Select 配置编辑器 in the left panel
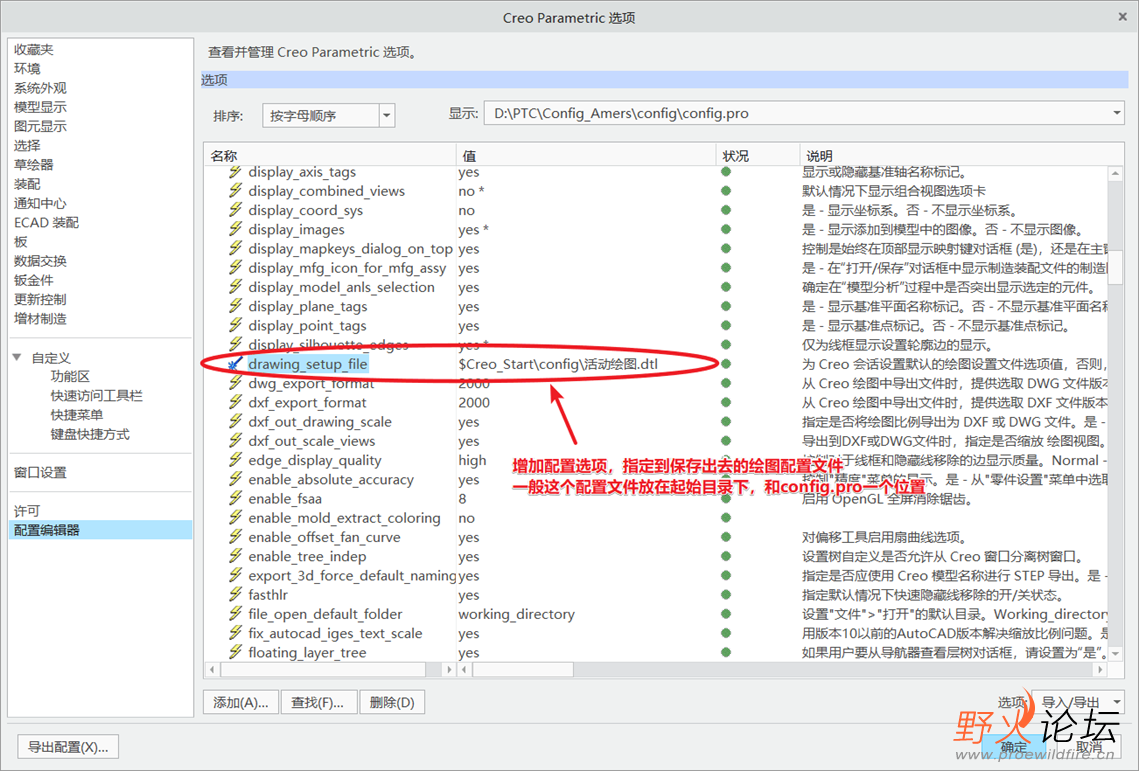 point(101,530)
